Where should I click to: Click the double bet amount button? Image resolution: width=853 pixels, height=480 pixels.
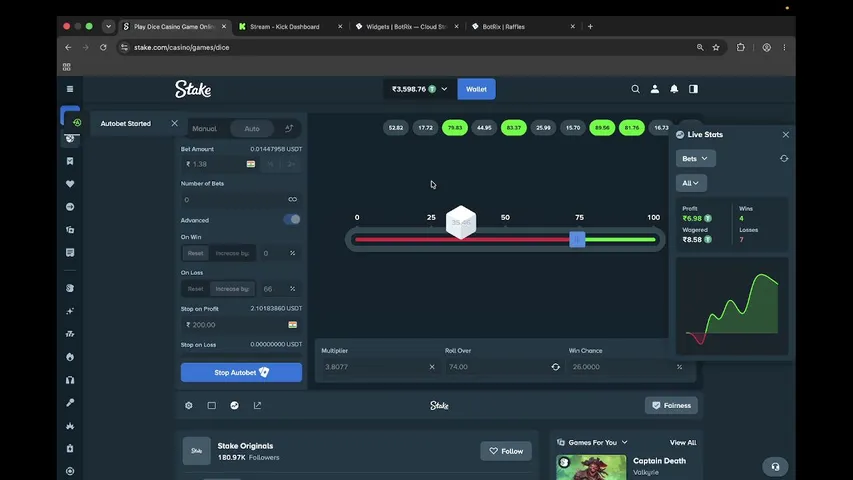(291, 164)
